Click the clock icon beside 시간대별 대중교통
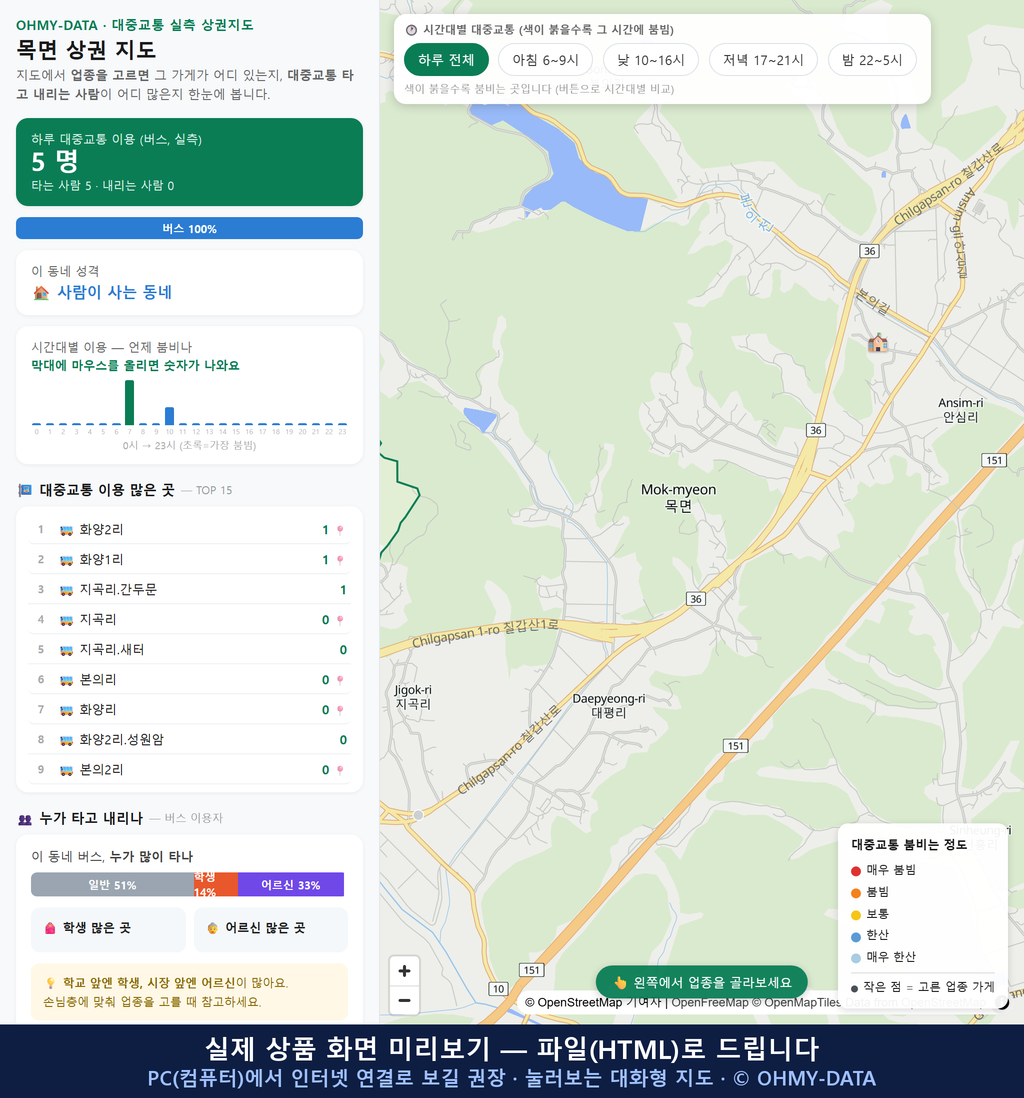 [x=412, y=29]
